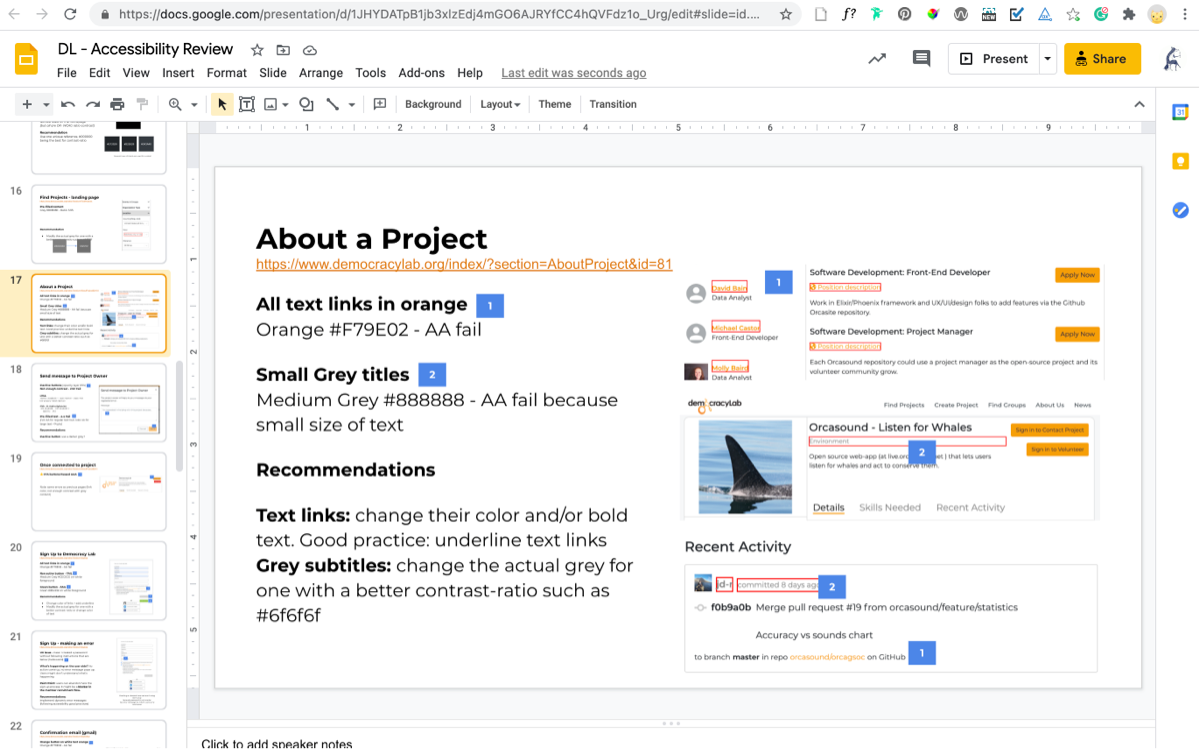Open the Help menu
The image size is (1200, 749).
(x=470, y=73)
